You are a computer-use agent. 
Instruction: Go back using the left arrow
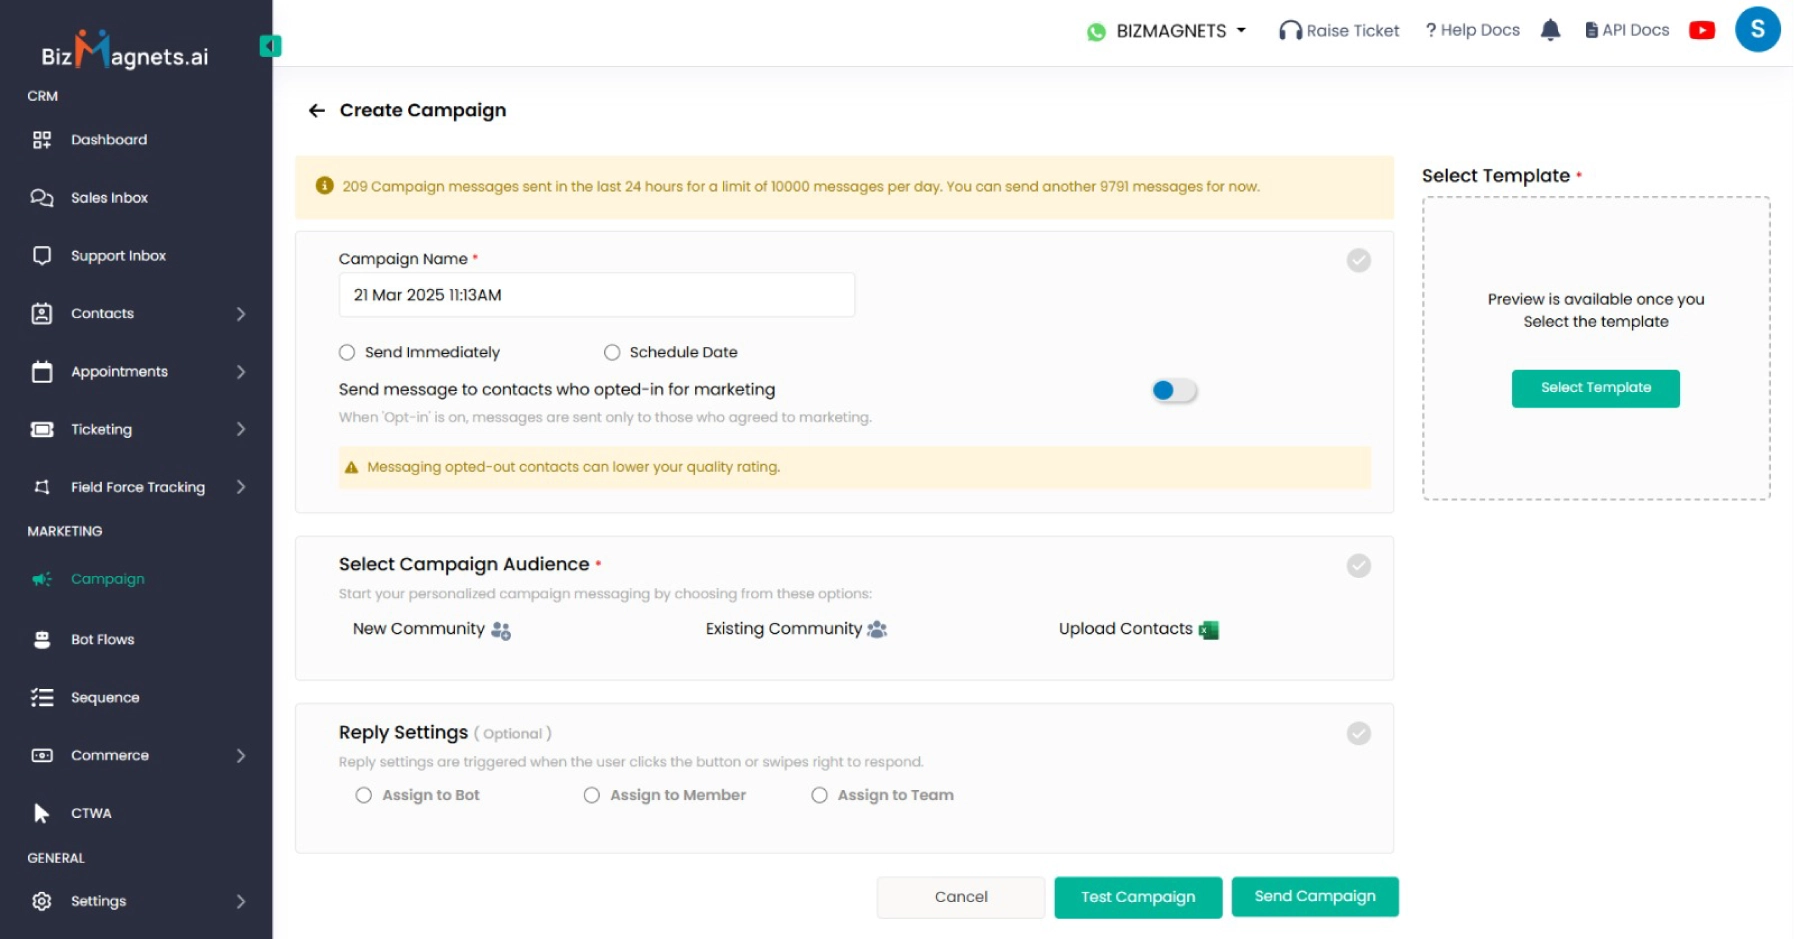coord(317,111)
